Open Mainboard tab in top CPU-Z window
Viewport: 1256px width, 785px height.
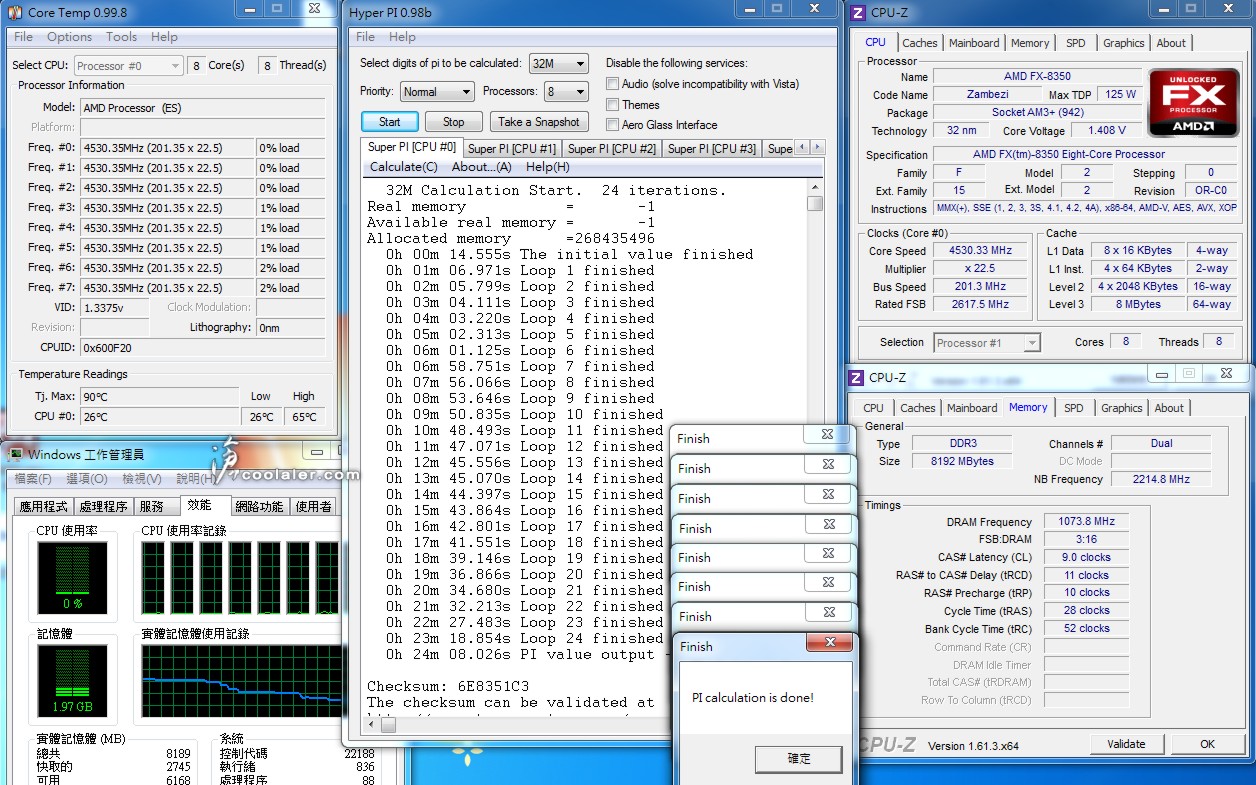pos(974,43)
